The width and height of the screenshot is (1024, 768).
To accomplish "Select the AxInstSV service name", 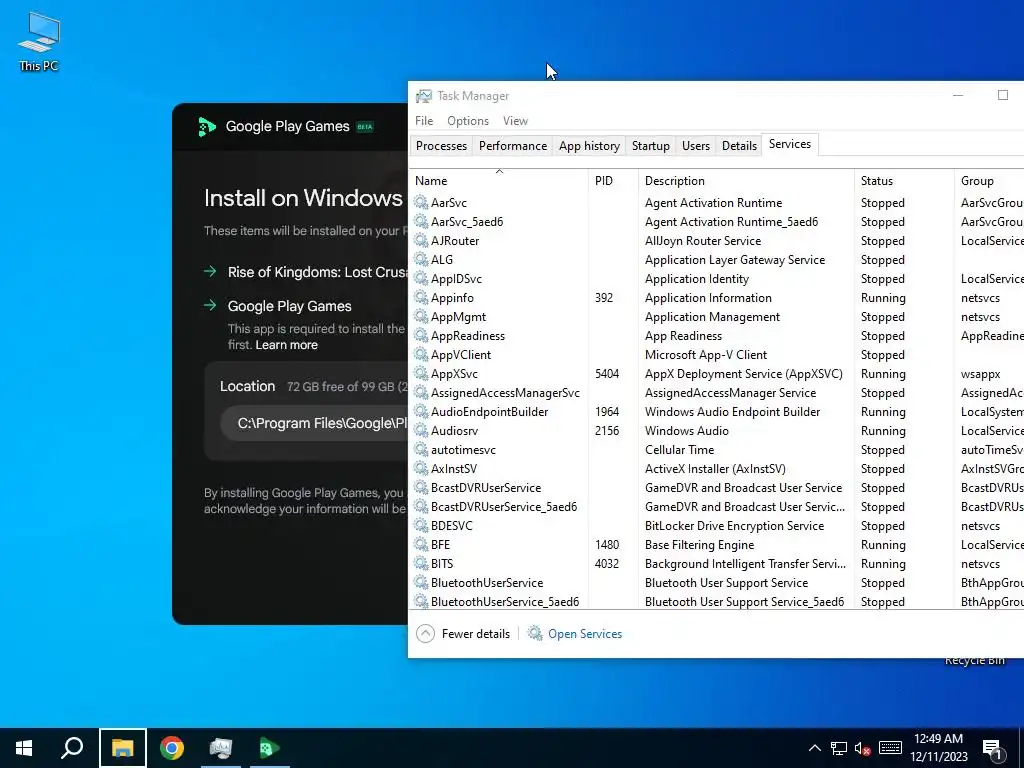I will 453,468.
